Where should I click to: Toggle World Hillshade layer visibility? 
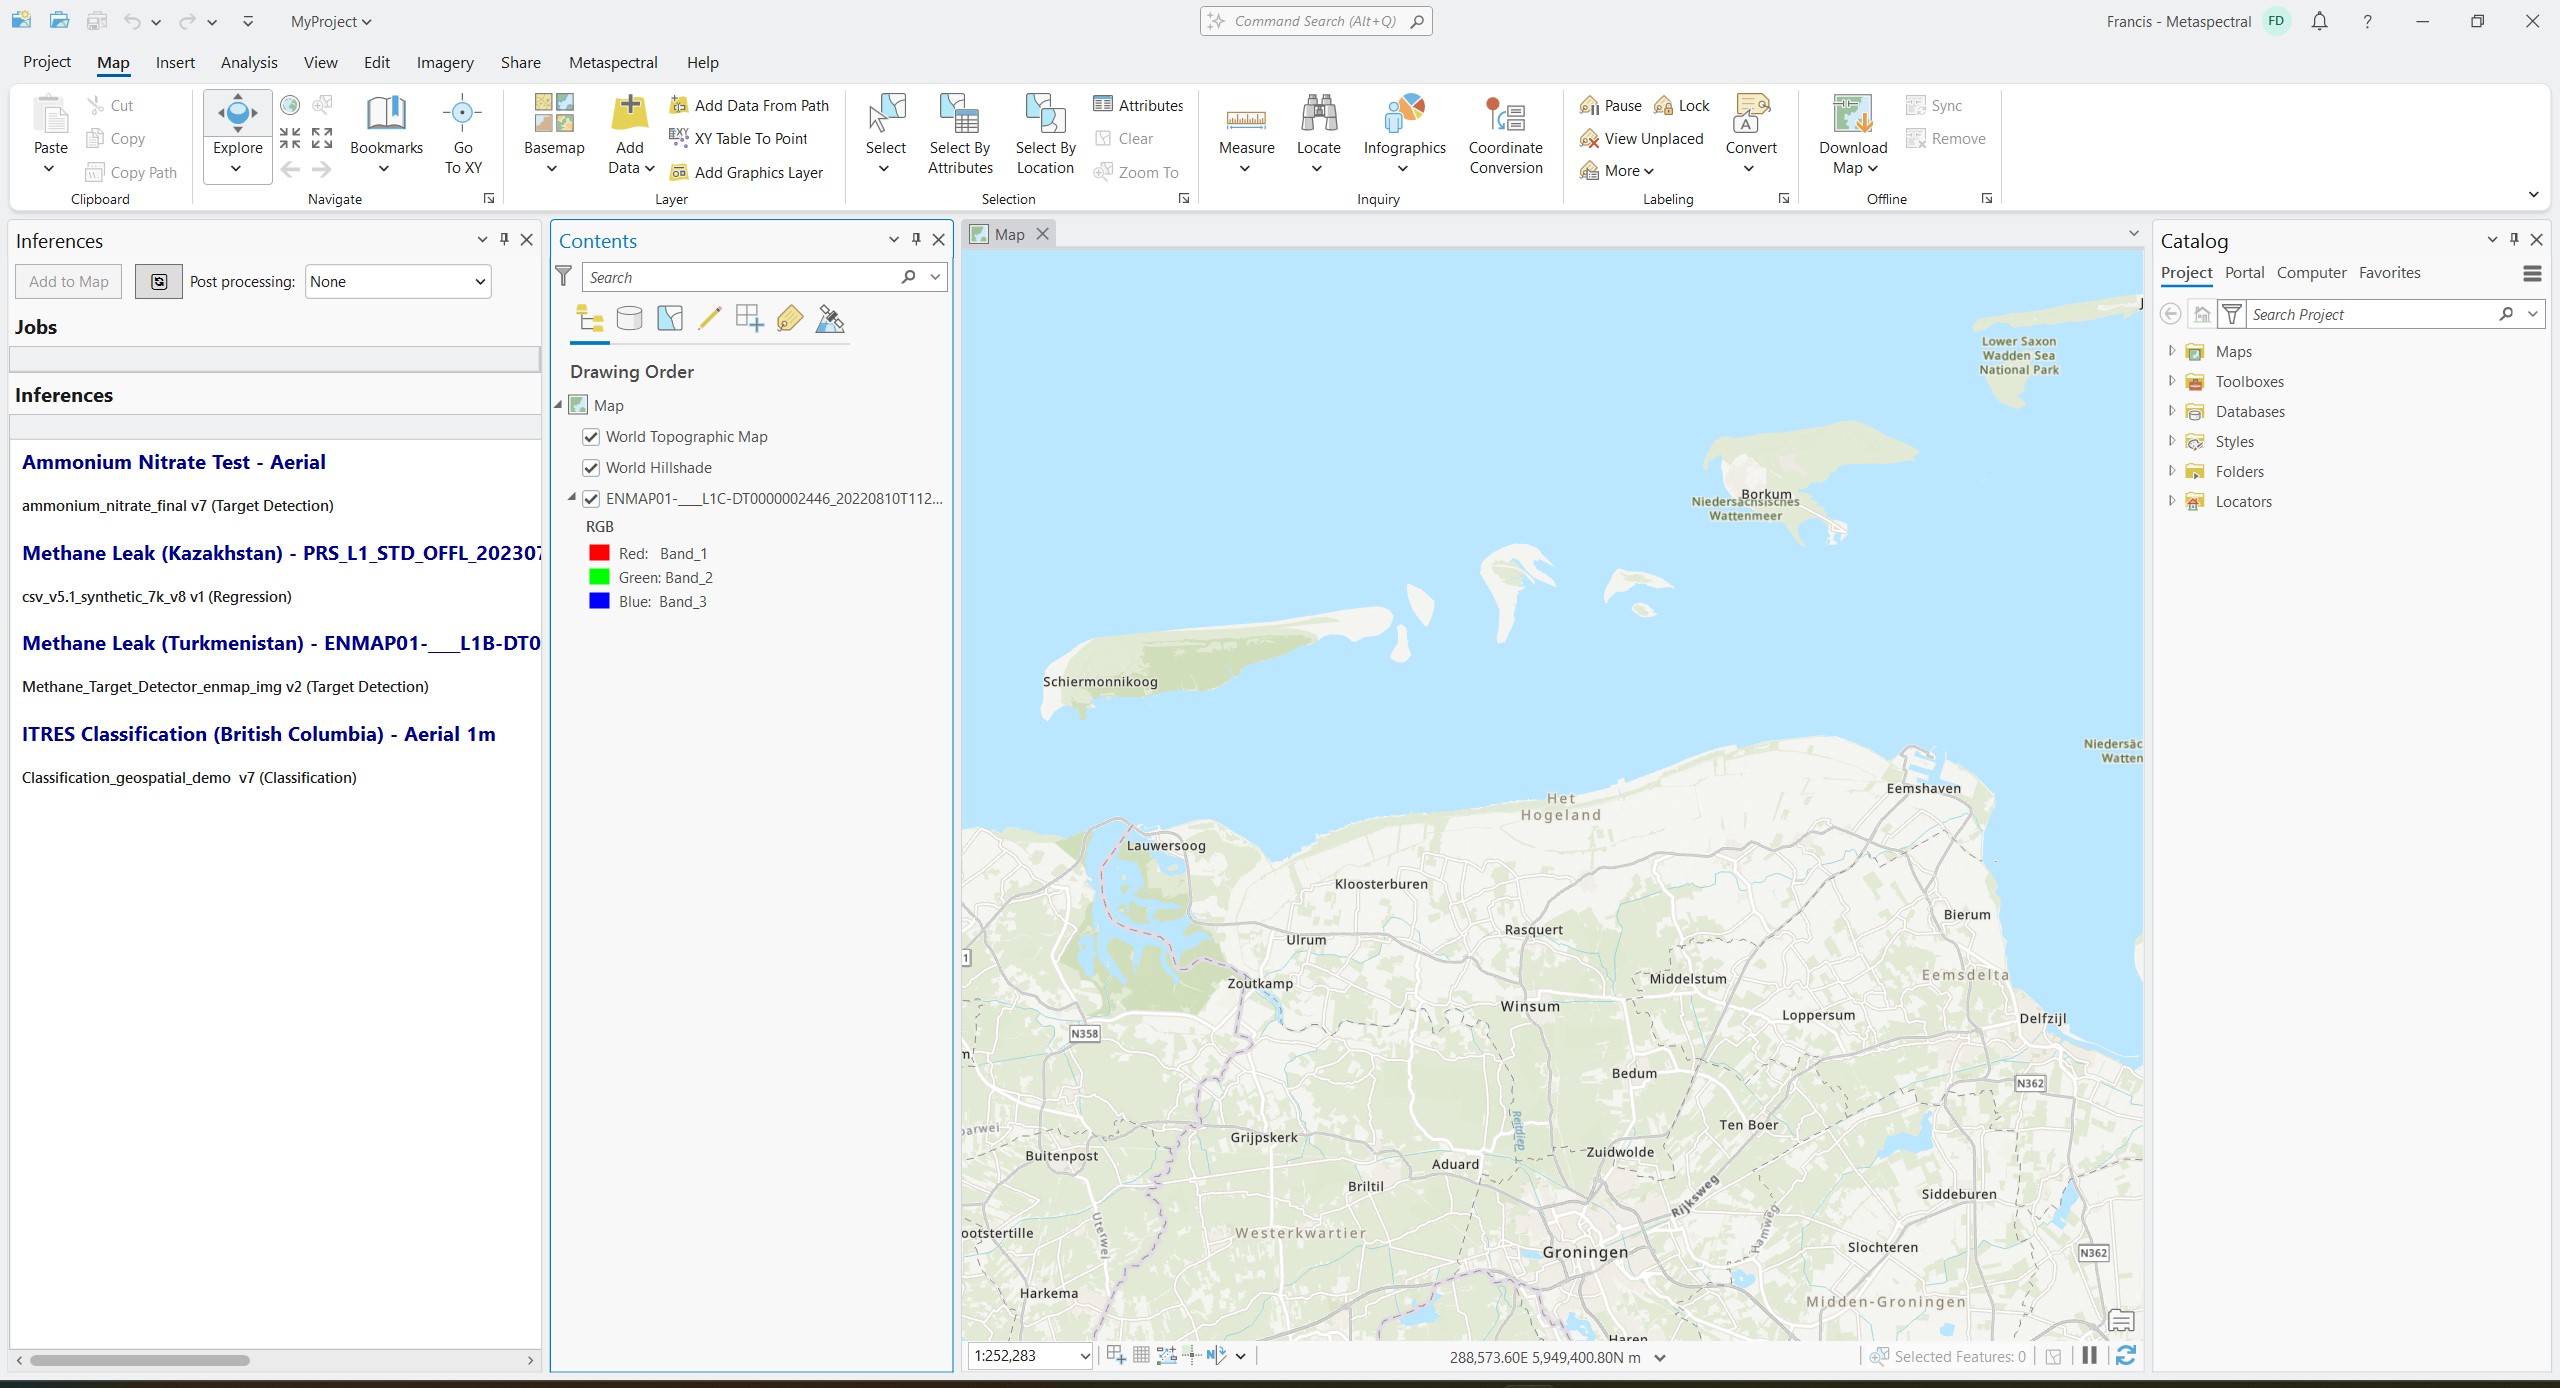coord(591,468)
